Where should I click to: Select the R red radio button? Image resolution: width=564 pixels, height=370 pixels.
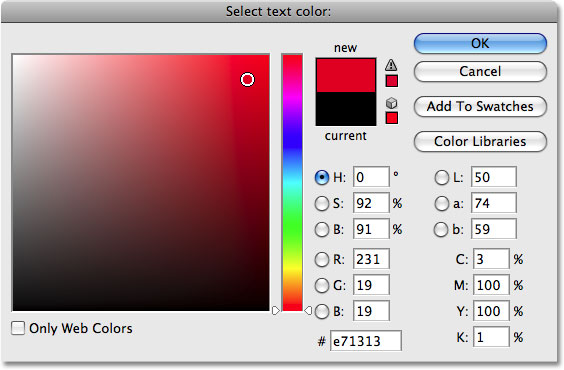pos(322,259)
